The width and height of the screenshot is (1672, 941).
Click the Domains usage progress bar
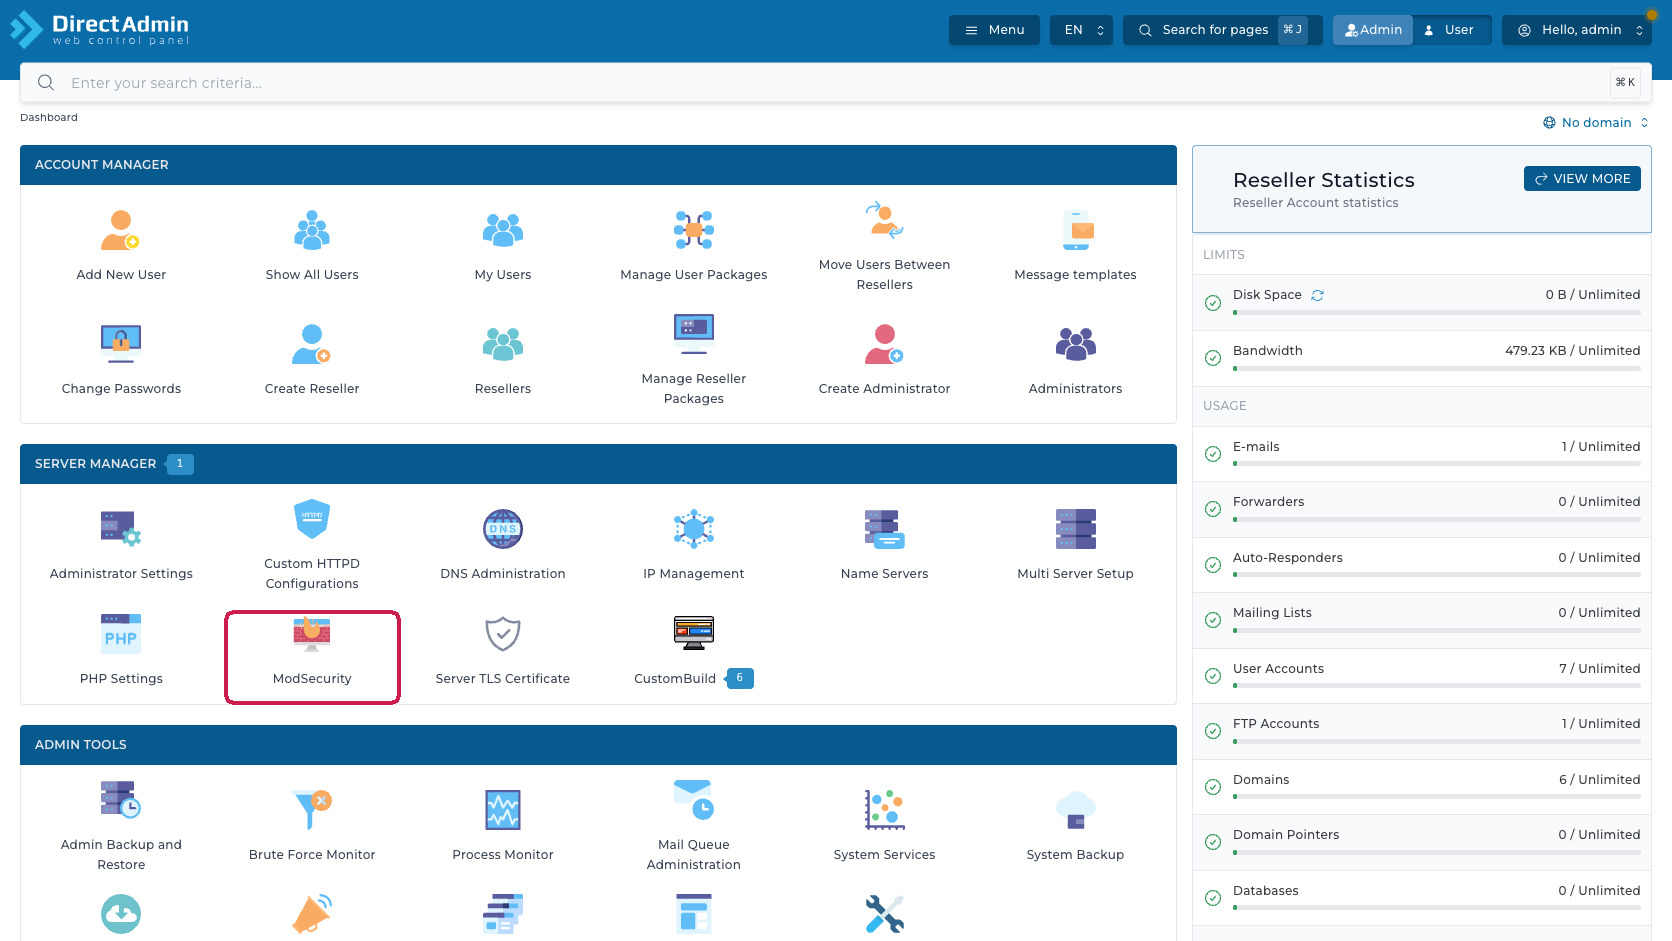(1437, 797)
